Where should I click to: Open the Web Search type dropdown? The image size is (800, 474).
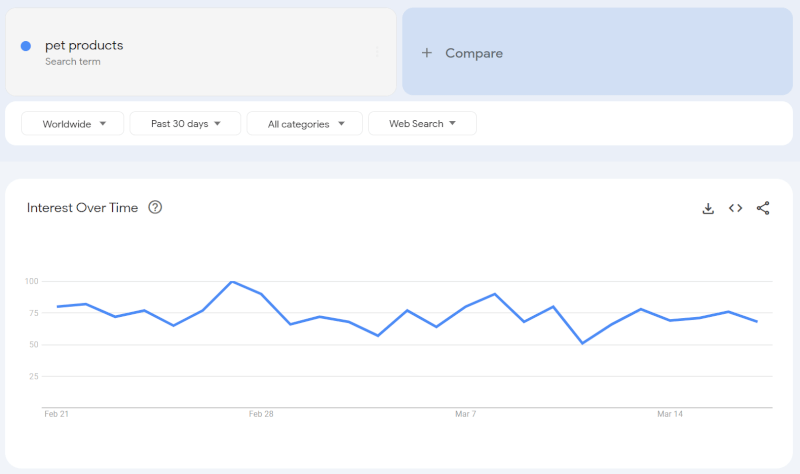tap(422, 123)
